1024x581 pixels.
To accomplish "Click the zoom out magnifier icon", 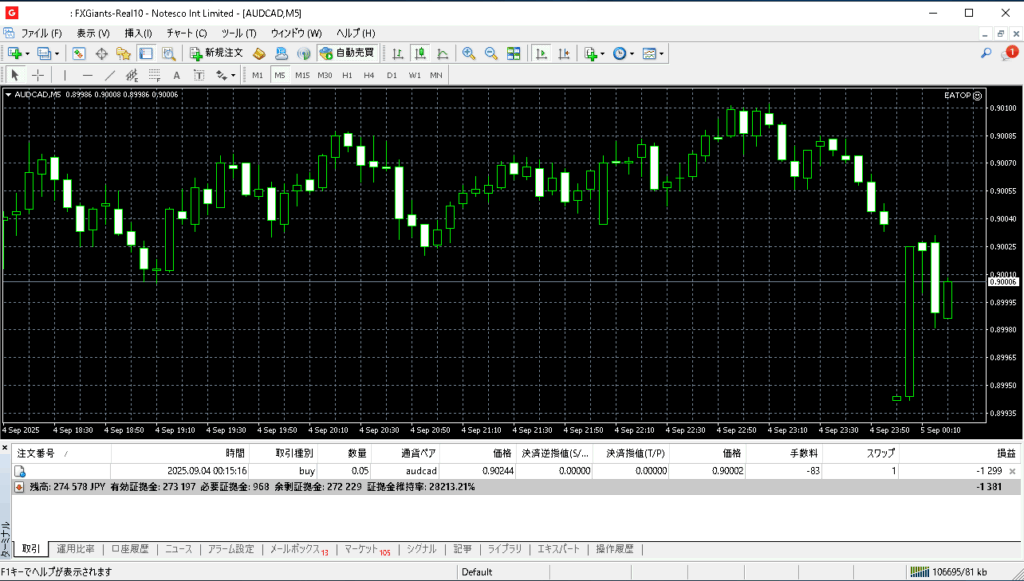I will (490, 53).
